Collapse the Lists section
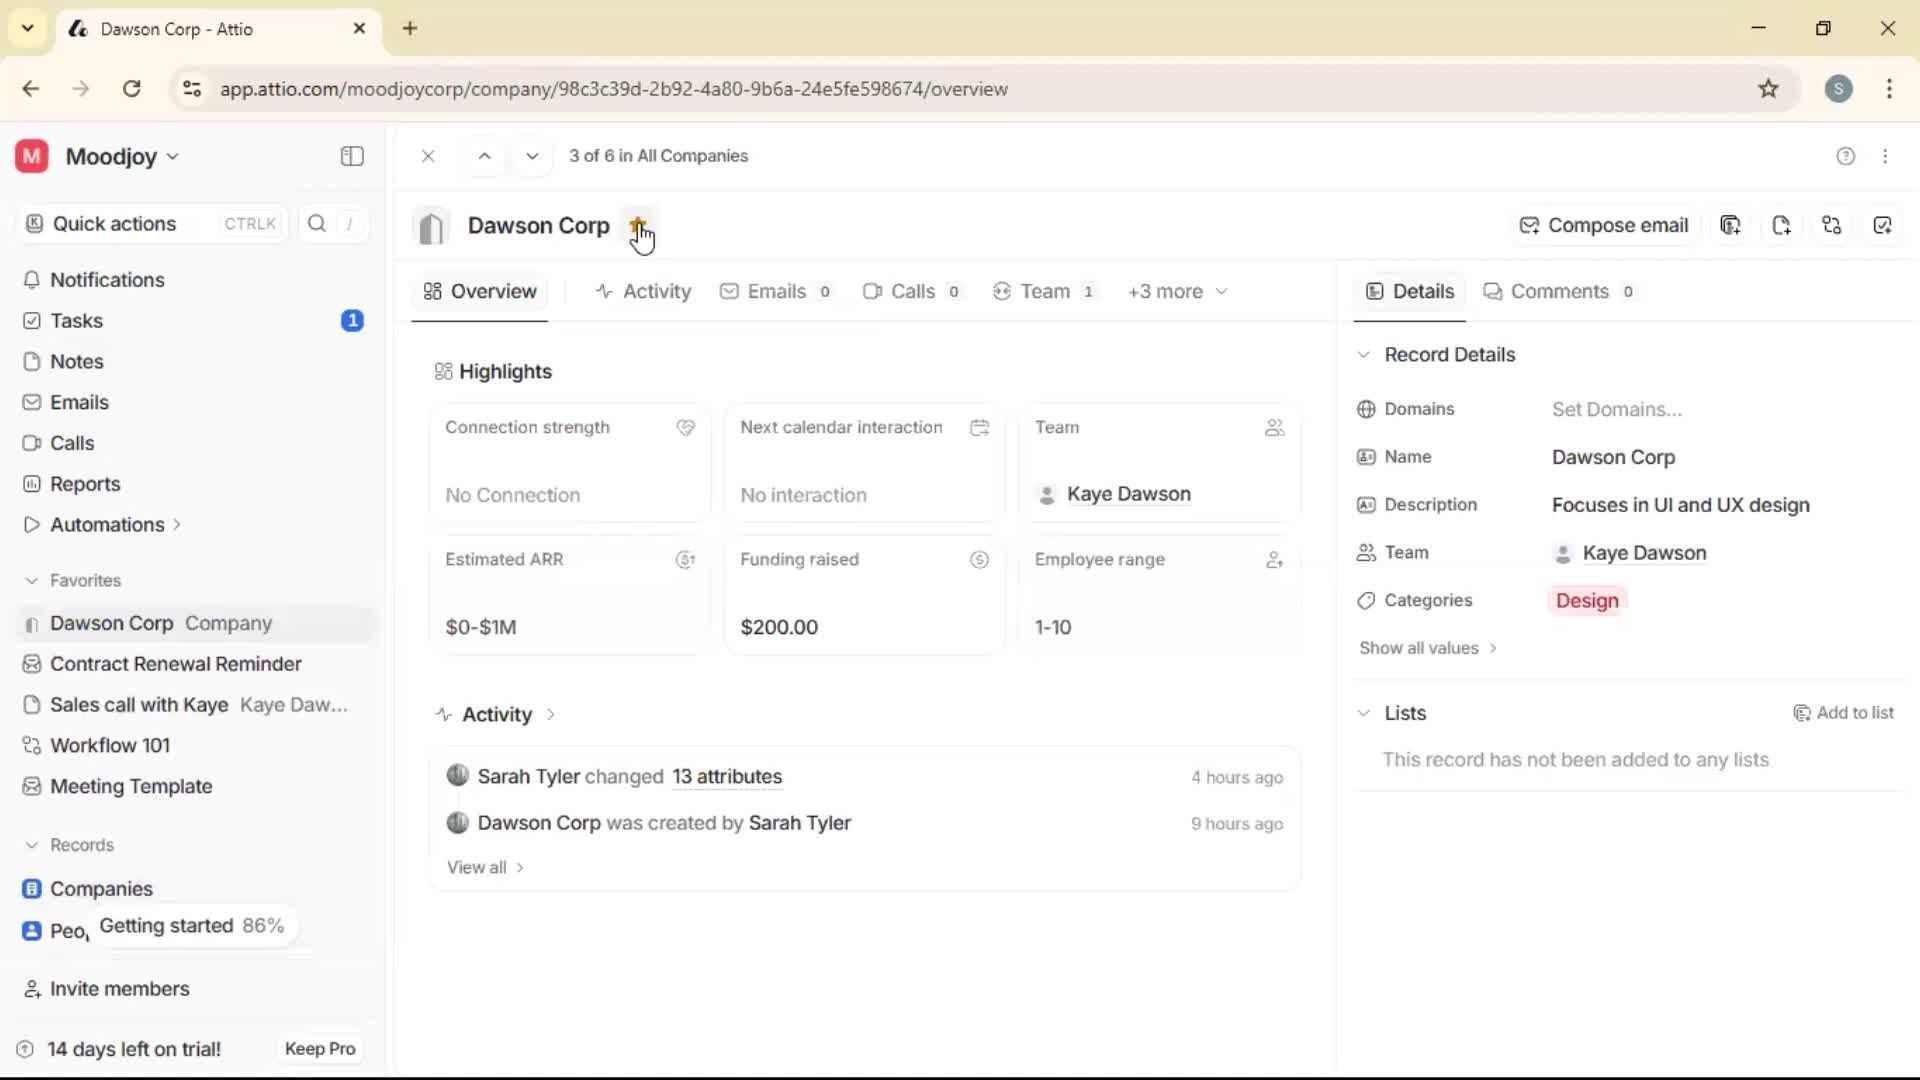Screen dimensions: 1920x1080 1364,713
